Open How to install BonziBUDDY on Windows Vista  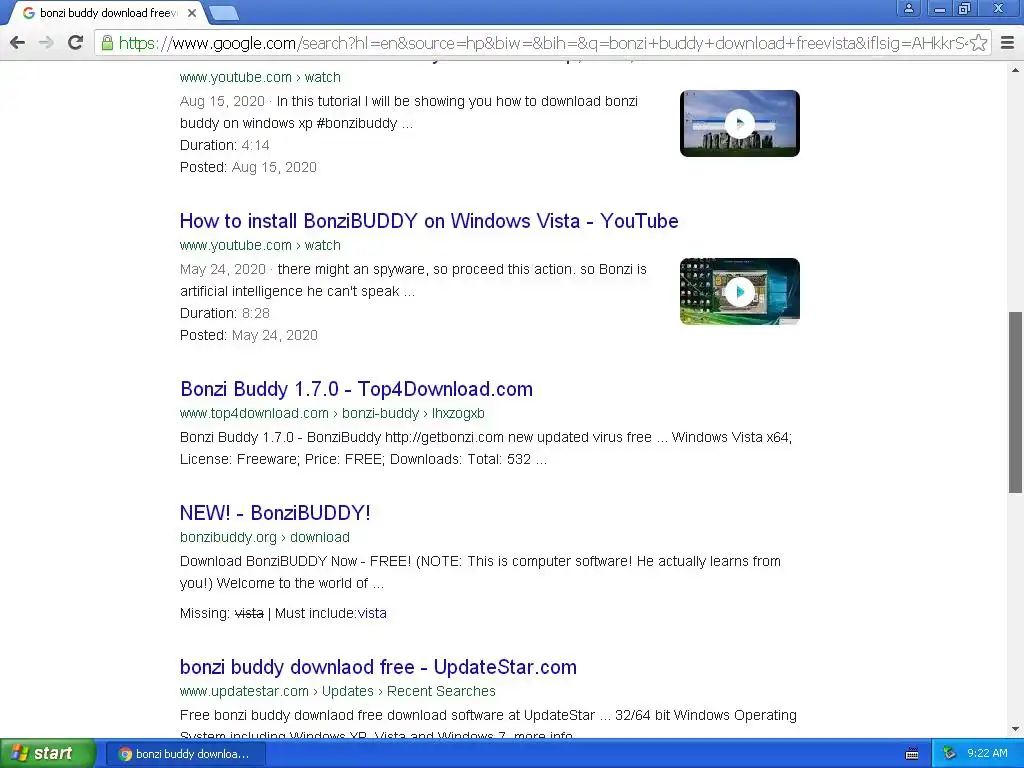(429, 221)
